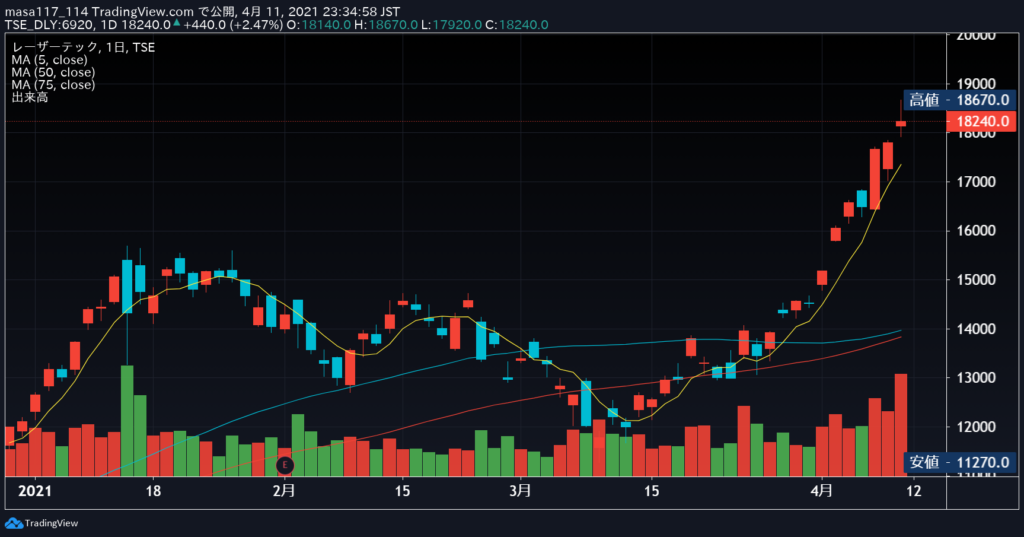This screenshot has height=537, width=1024.
Task: Click the 12000 price axis label
Action: [976, 427]
